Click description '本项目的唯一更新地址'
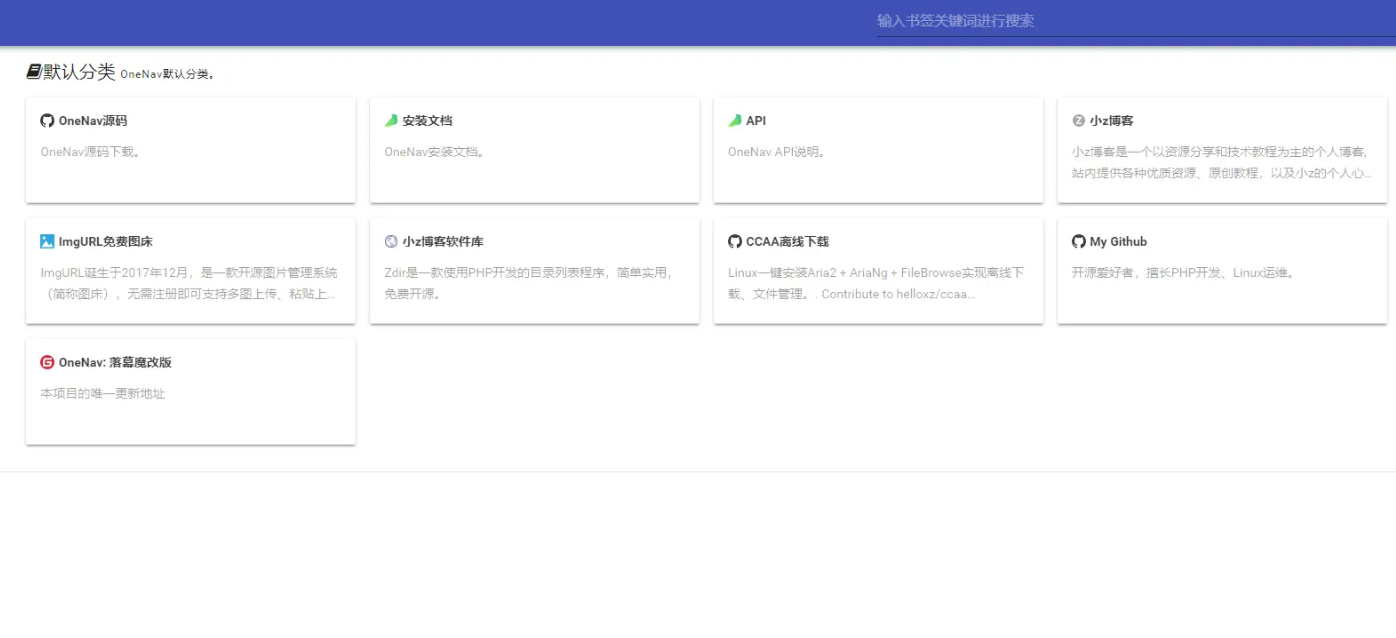The image size is (1396, 638). tap(103, 394)
